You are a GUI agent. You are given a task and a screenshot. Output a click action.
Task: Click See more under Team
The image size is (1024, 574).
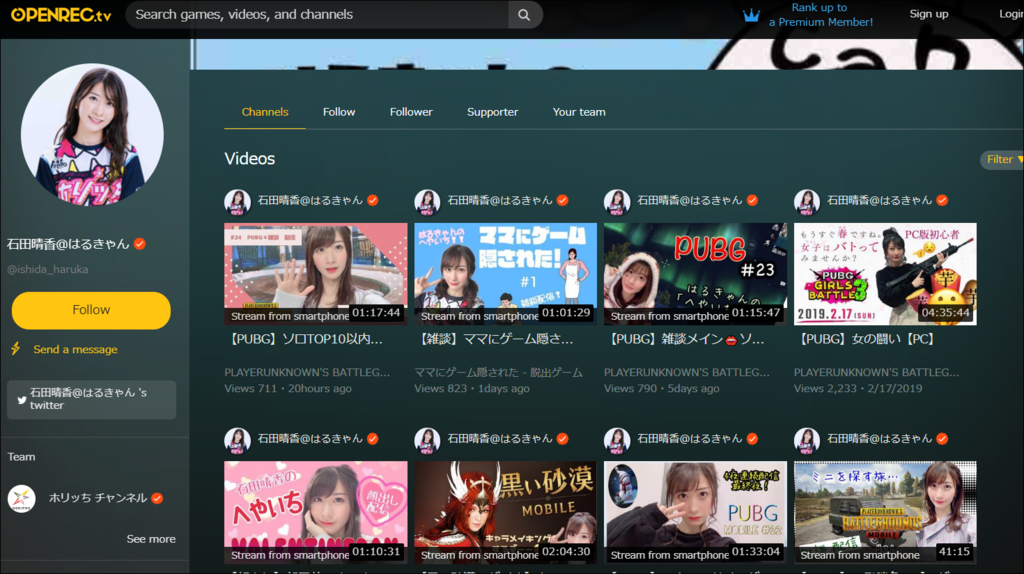coord(151,539)
